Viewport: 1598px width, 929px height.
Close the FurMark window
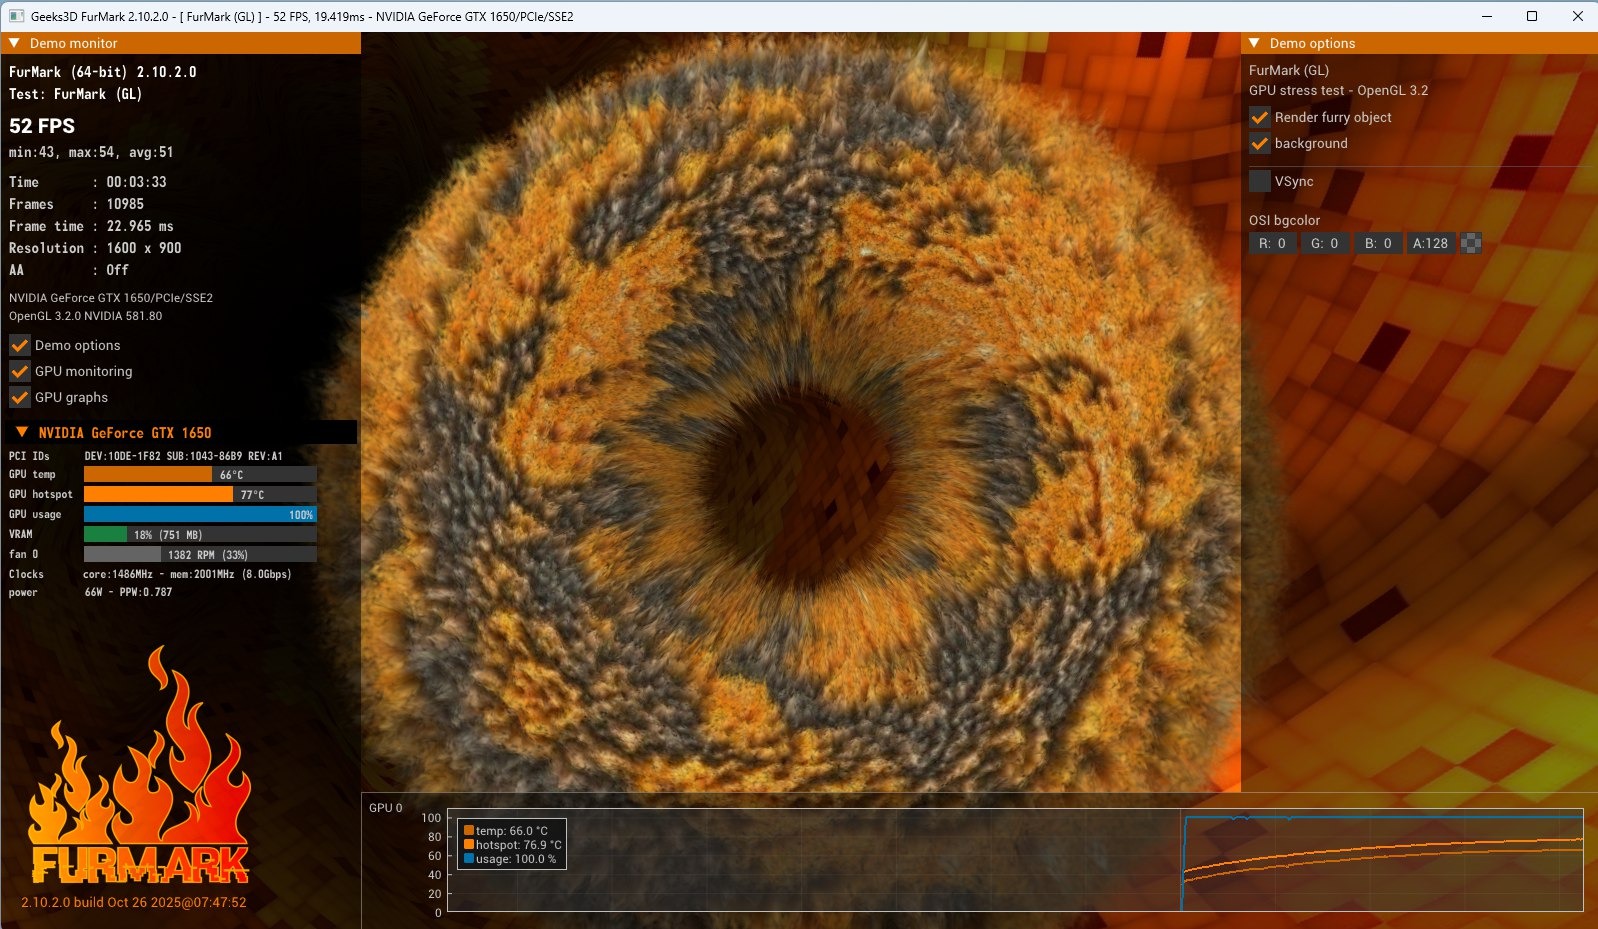coord(1577,16)
